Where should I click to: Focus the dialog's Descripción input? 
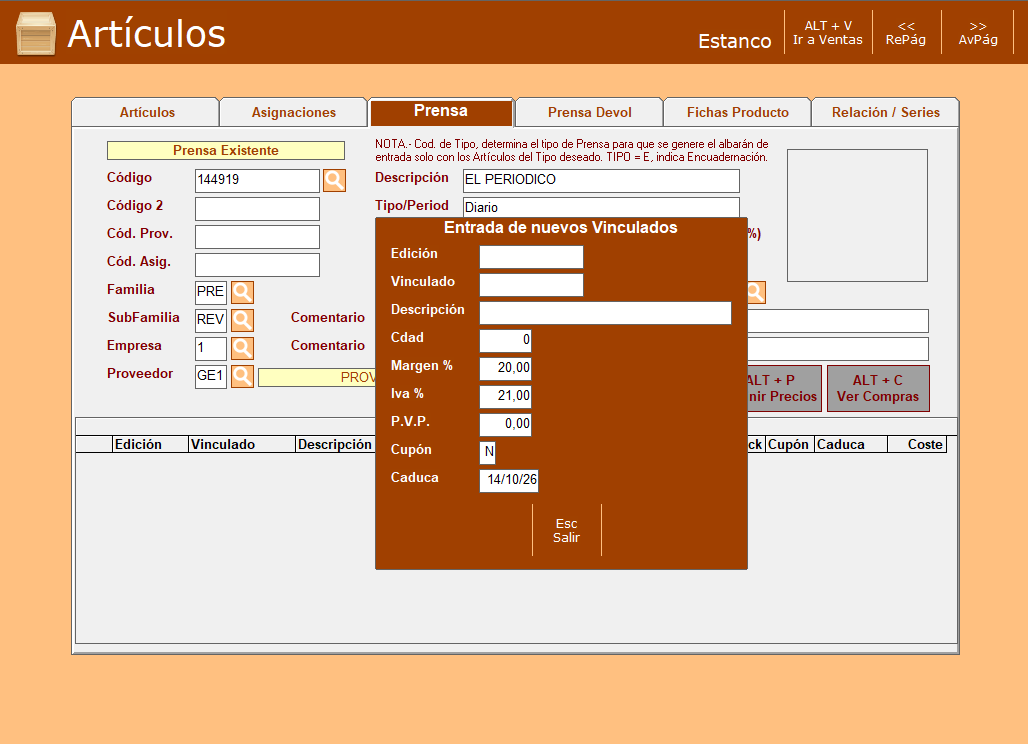[x=605, y=313]
